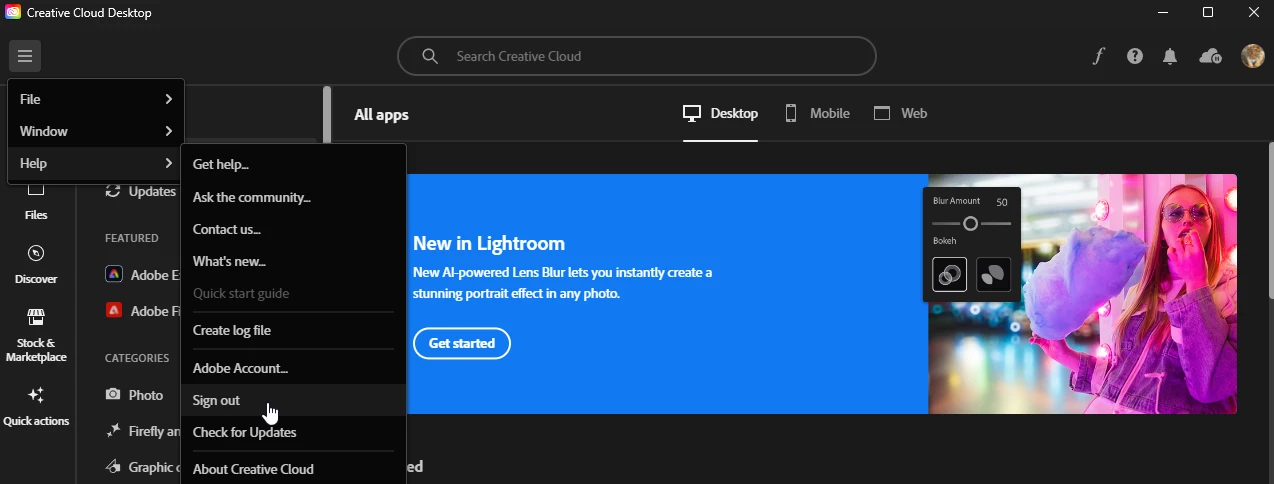
Task: Switch to the Desktop tab
Action: 720,113
